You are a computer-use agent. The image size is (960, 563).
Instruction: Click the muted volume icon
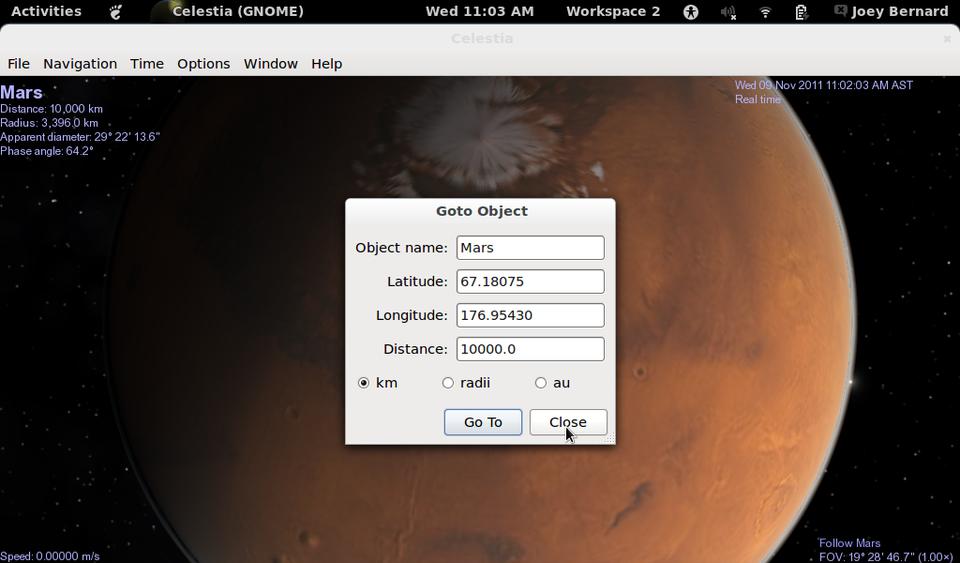728,12
